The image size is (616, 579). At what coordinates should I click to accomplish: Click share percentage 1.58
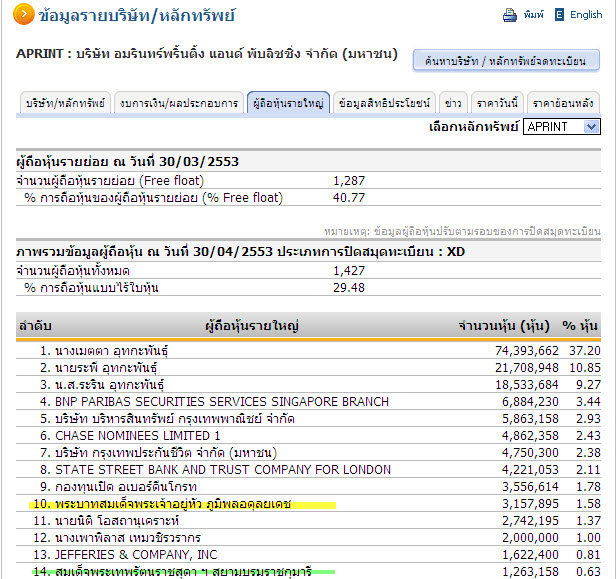(x=588, y=504)
